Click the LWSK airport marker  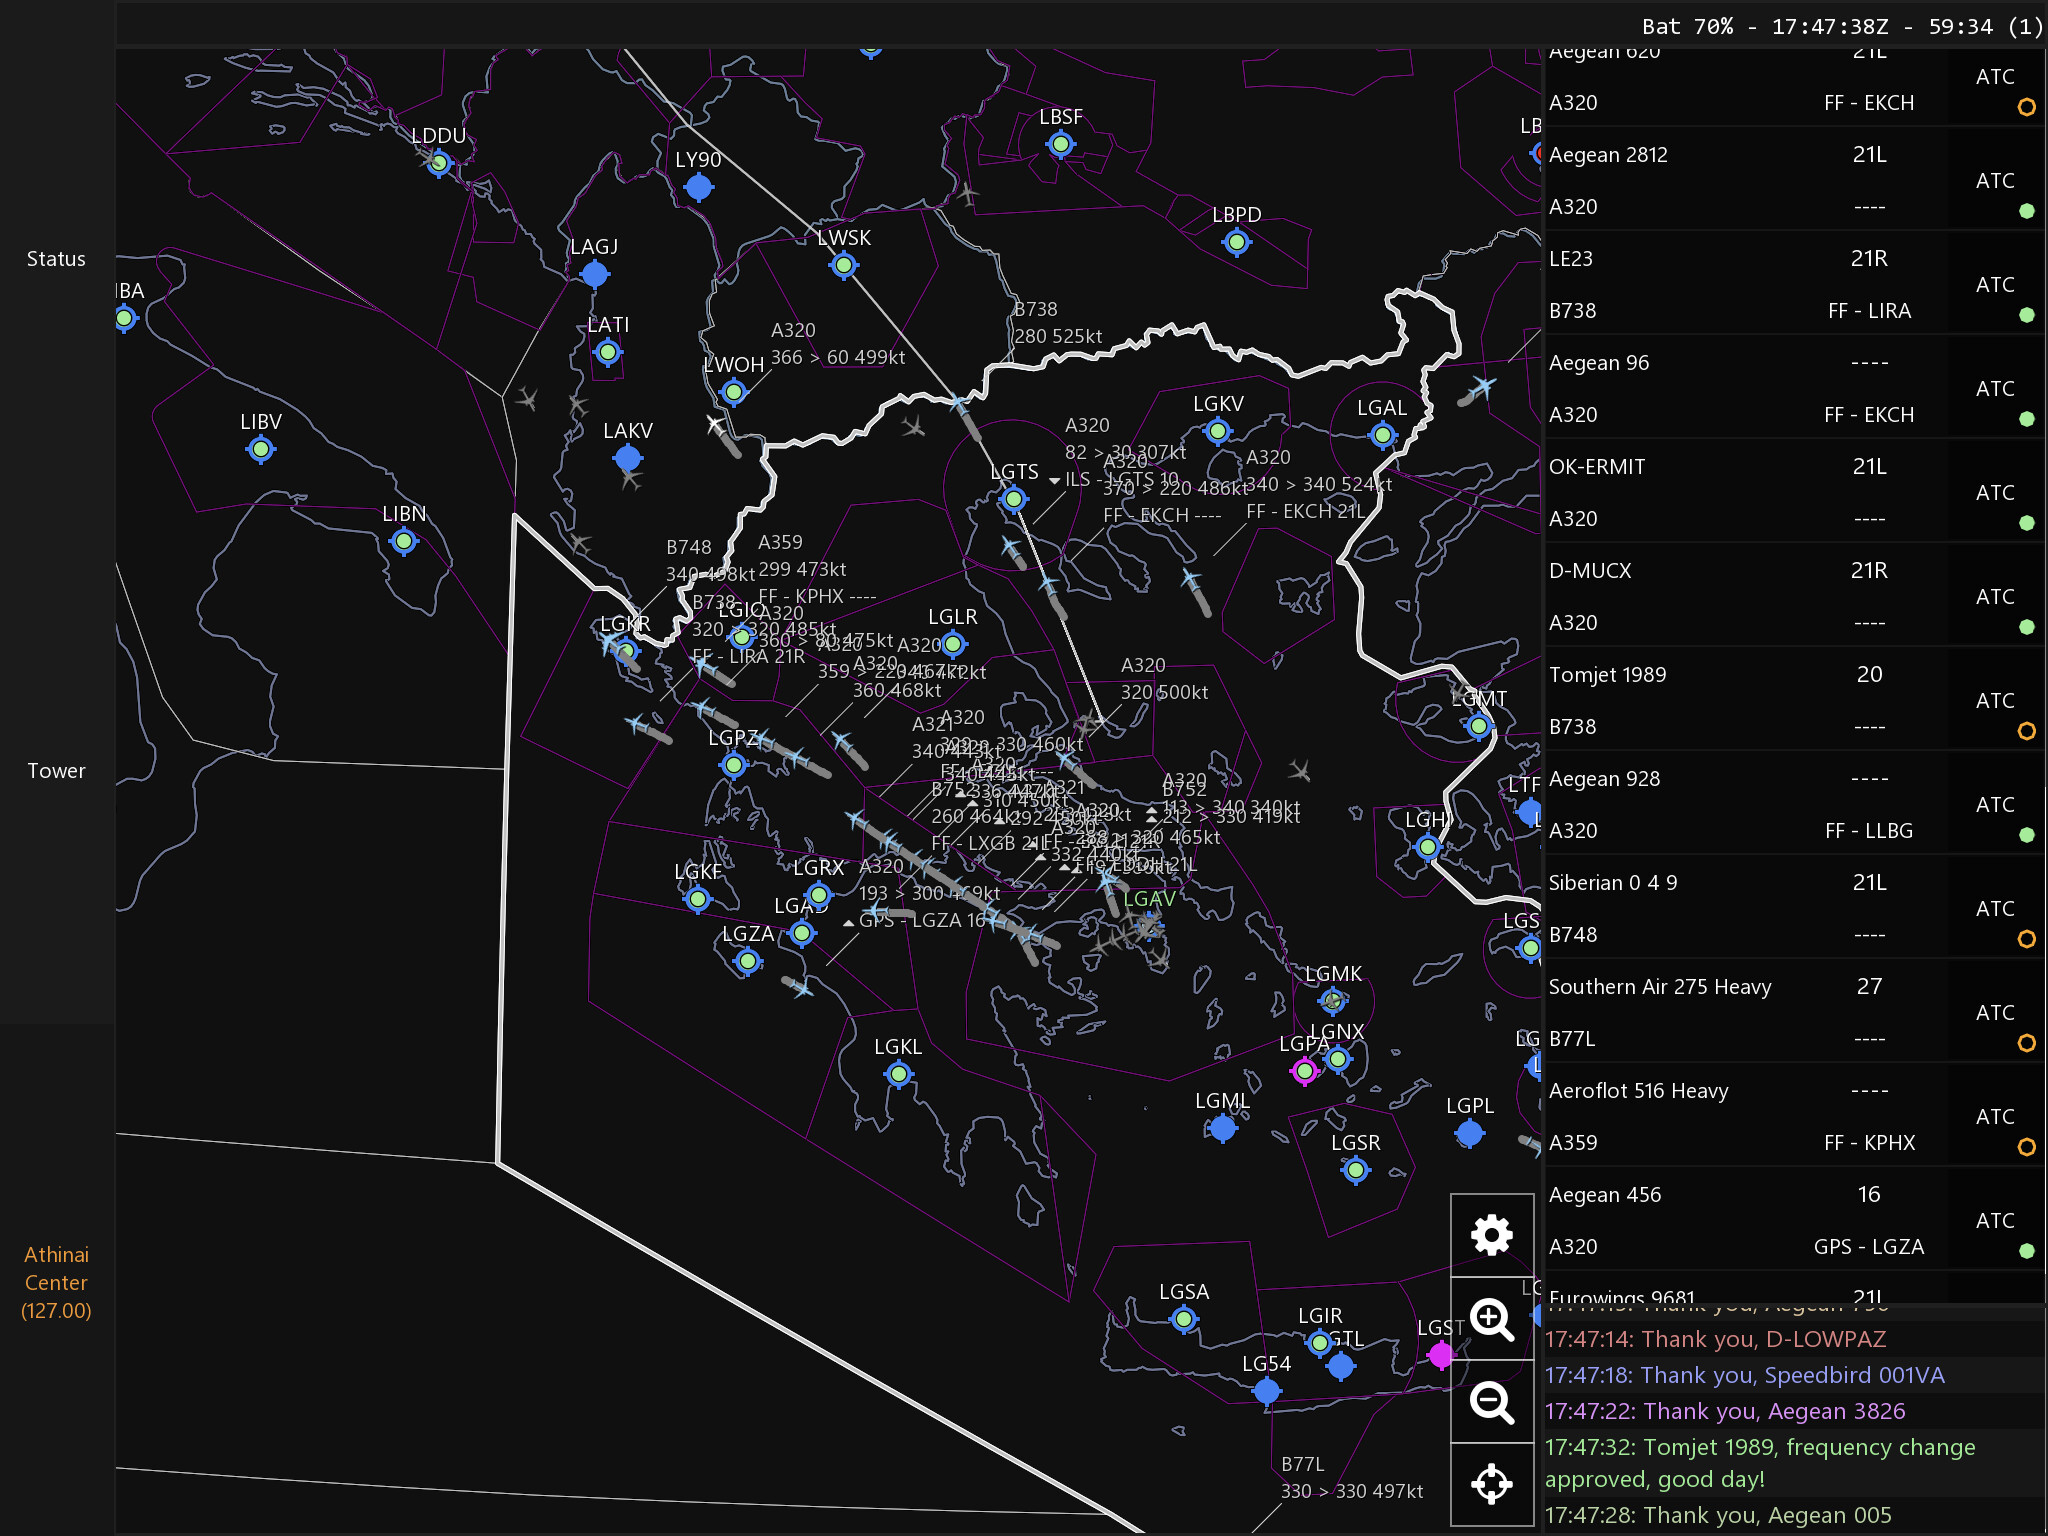click(844, 265)
